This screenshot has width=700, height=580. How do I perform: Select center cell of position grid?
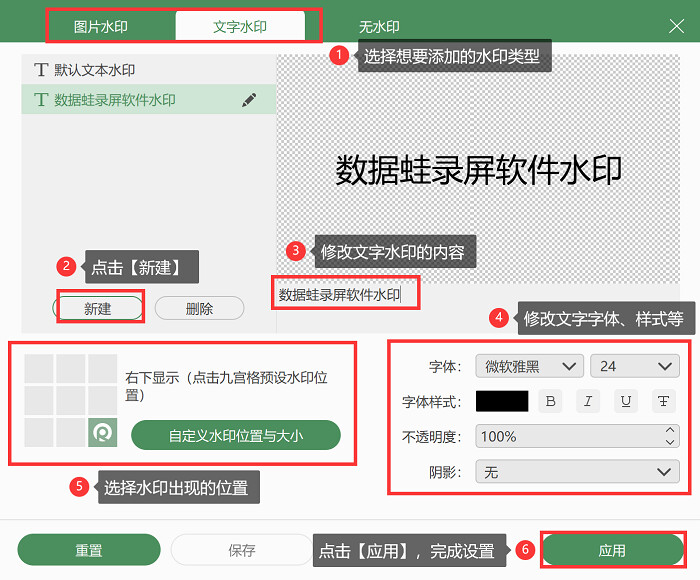[71, 401]
